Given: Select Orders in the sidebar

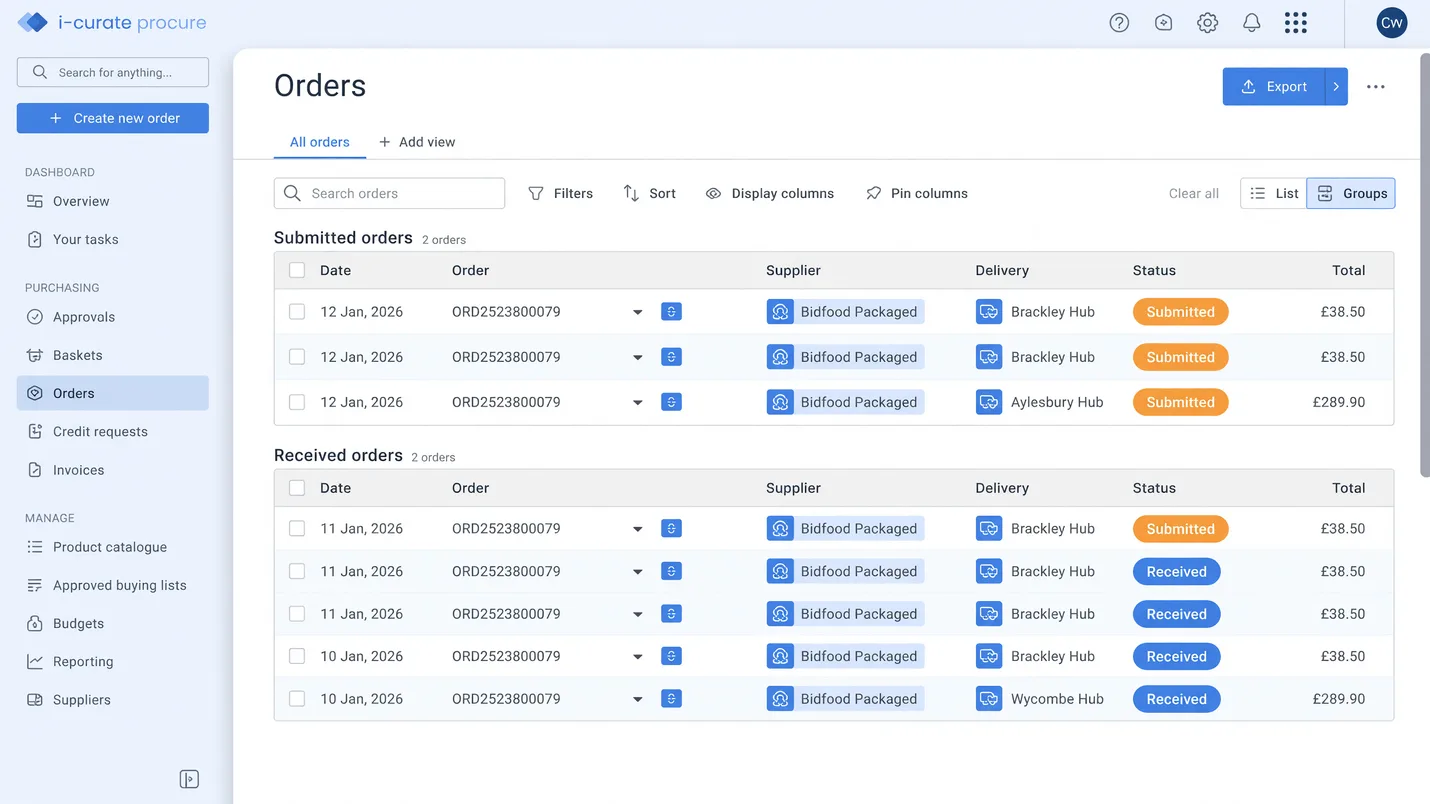Looking at the screenshot, I should 112,393.
